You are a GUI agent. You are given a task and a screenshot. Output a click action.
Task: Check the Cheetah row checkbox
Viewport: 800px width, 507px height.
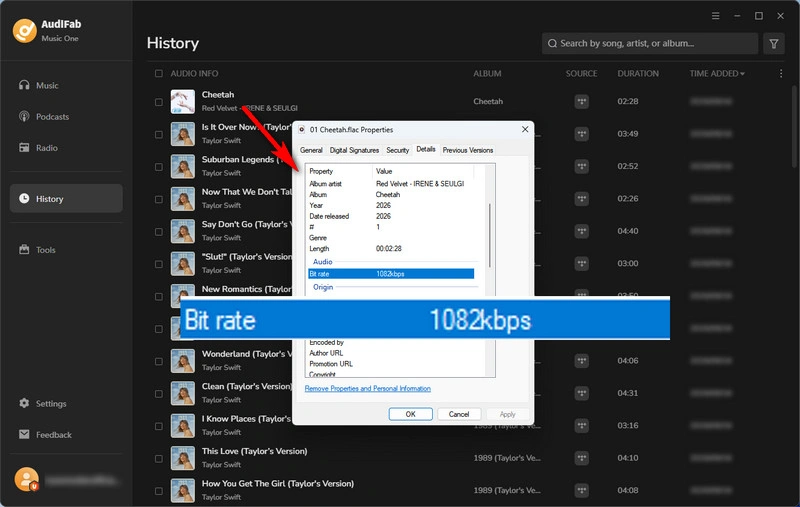click(x=159, y=102)
